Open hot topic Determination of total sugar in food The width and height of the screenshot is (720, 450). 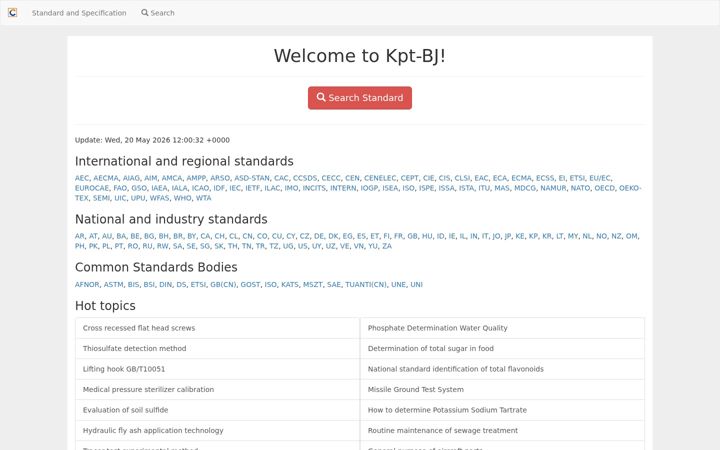click(431, 349)
